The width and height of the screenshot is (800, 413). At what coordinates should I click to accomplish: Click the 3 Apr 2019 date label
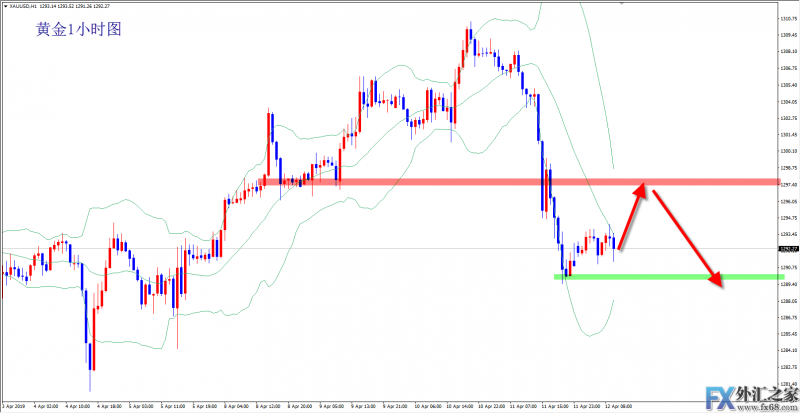(14, 407)
